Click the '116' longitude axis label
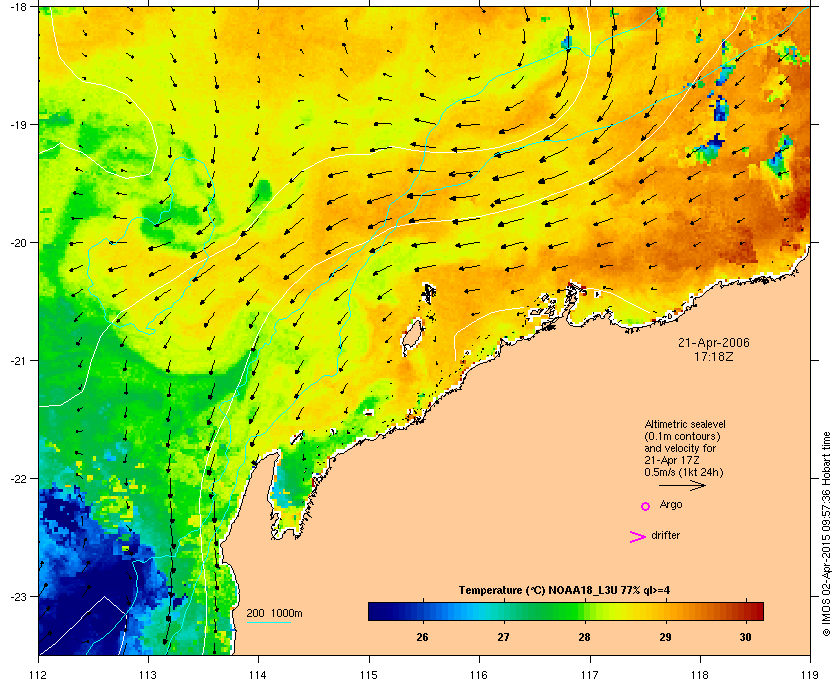 click(479, 675)
